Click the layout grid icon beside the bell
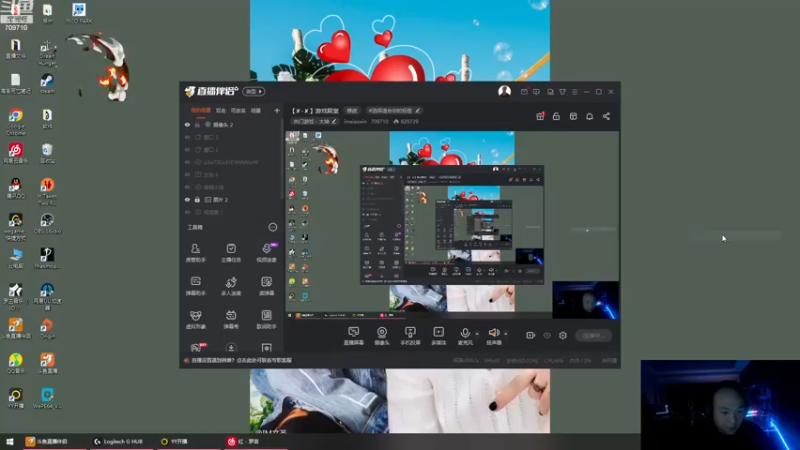Image resolution: width=800 pixels, height=450 pixels. tap(573, 116)
